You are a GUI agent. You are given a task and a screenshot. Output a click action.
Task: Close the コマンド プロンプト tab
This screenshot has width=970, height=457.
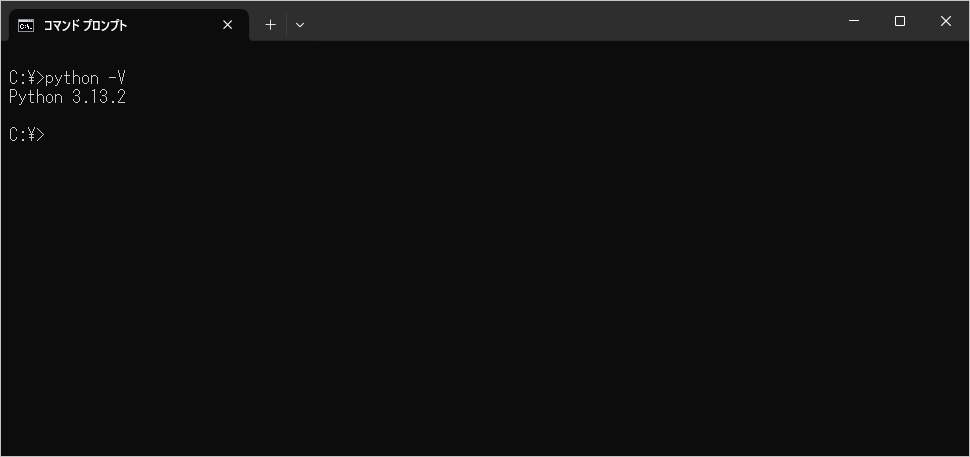227,25
